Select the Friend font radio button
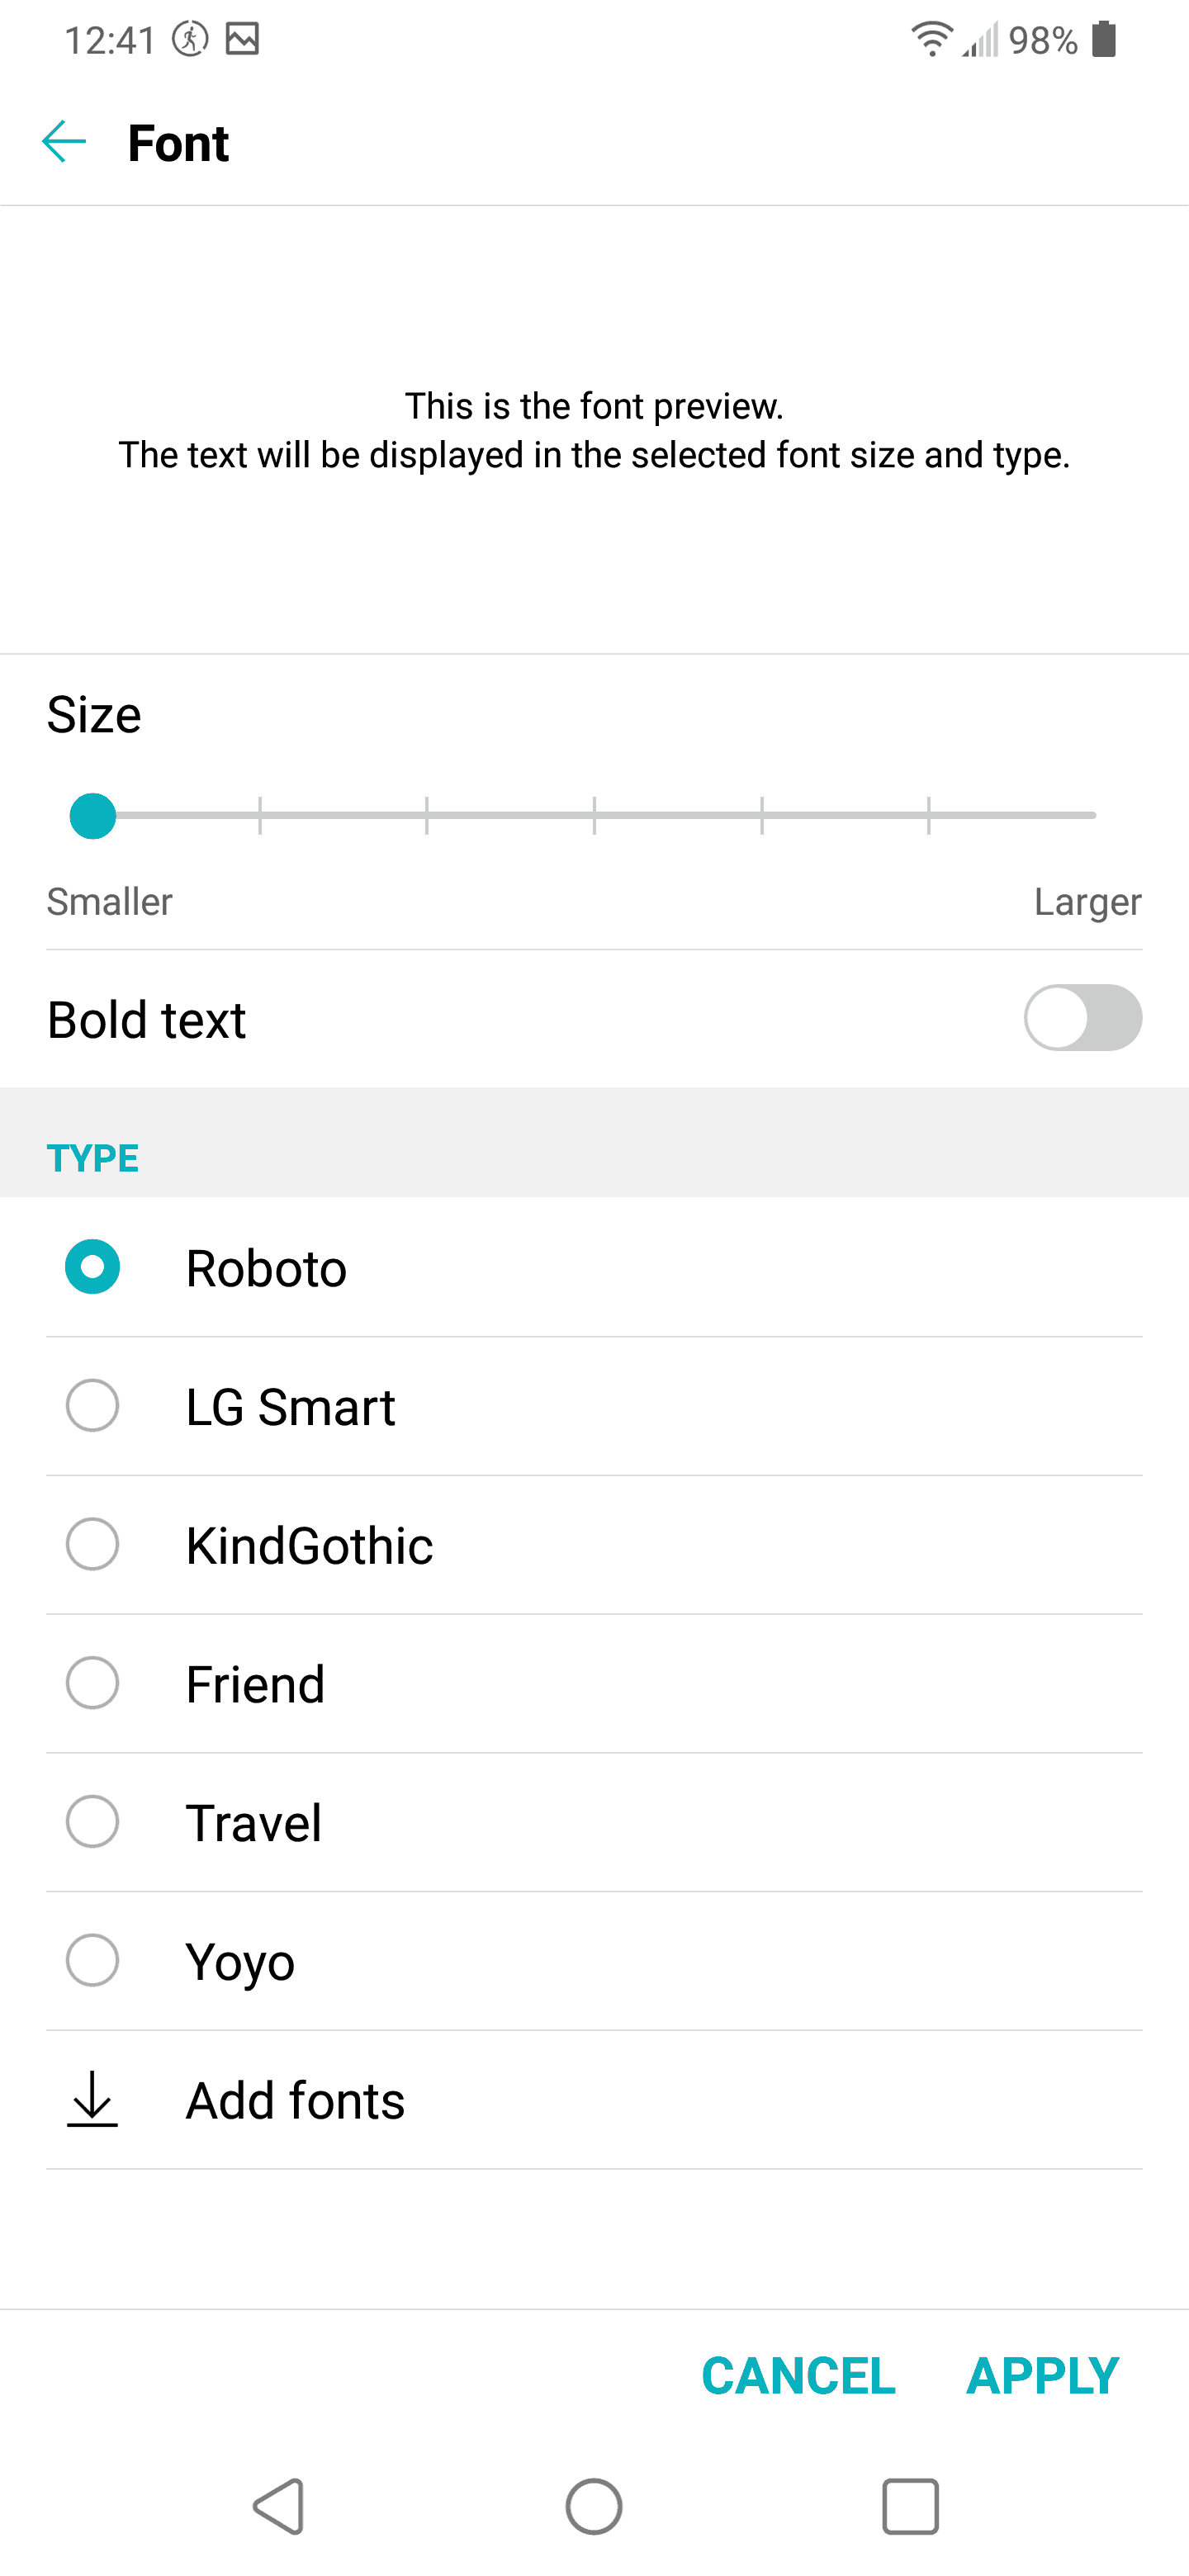Viewport: 1189px width, 2576px height. (92, 1683)
